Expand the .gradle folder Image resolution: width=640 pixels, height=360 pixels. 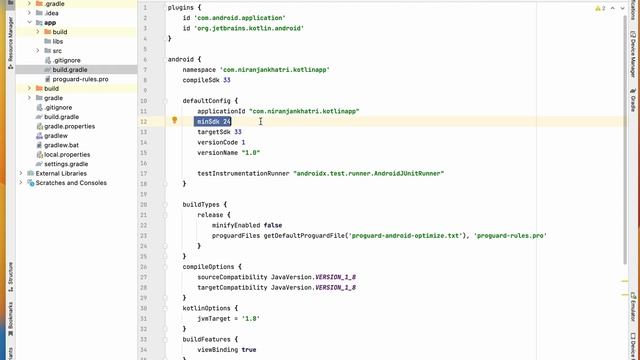pos(29,4)
